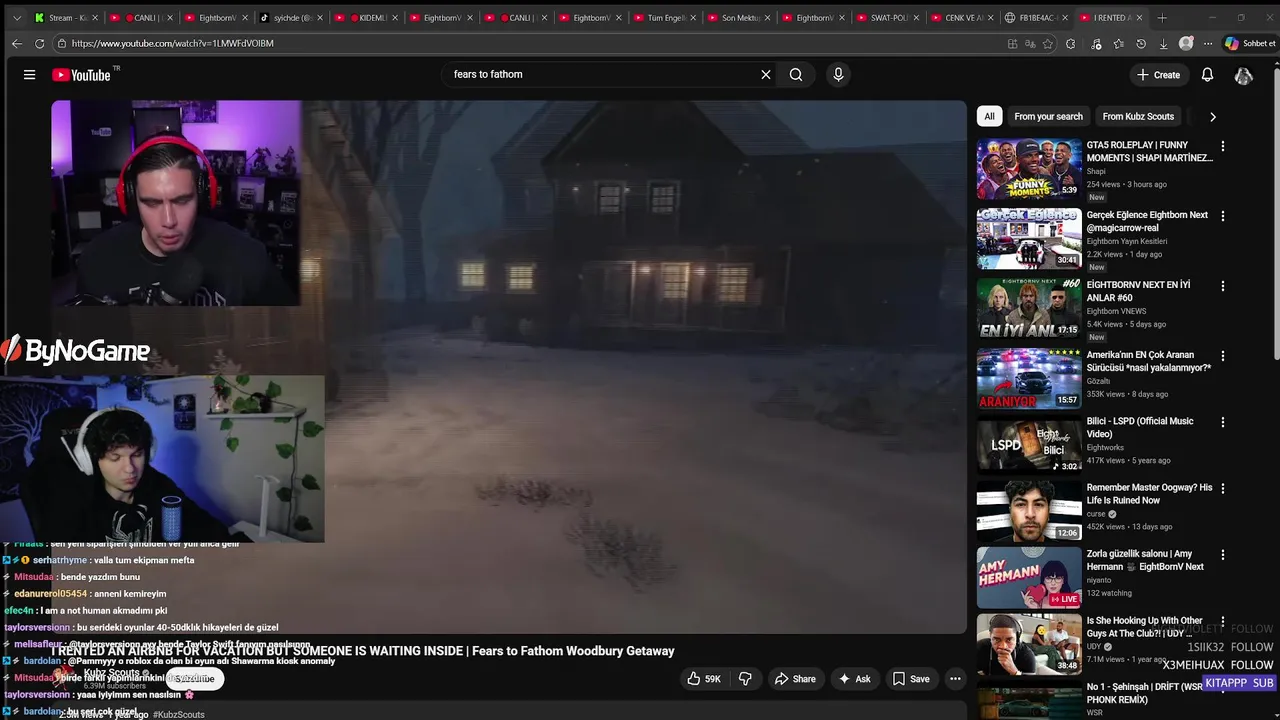Viewport: 1280px width, 720px height.
Task: Open browser downloads icon
Action: pos(1163,44)
